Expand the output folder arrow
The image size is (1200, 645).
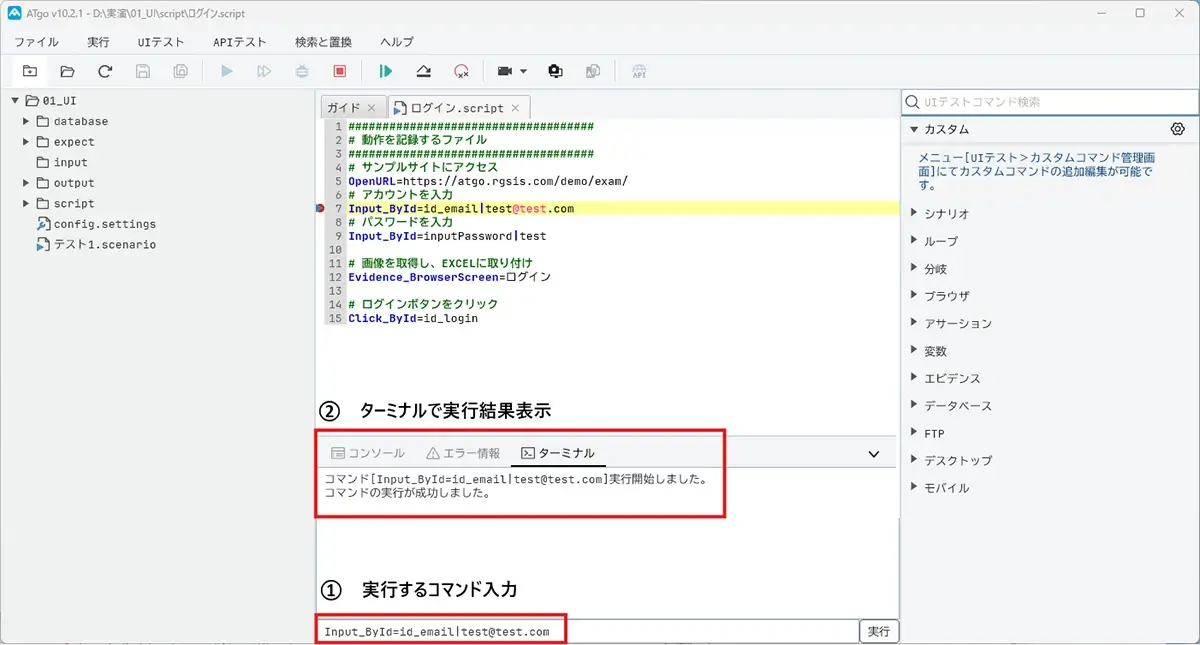(27, 183)
